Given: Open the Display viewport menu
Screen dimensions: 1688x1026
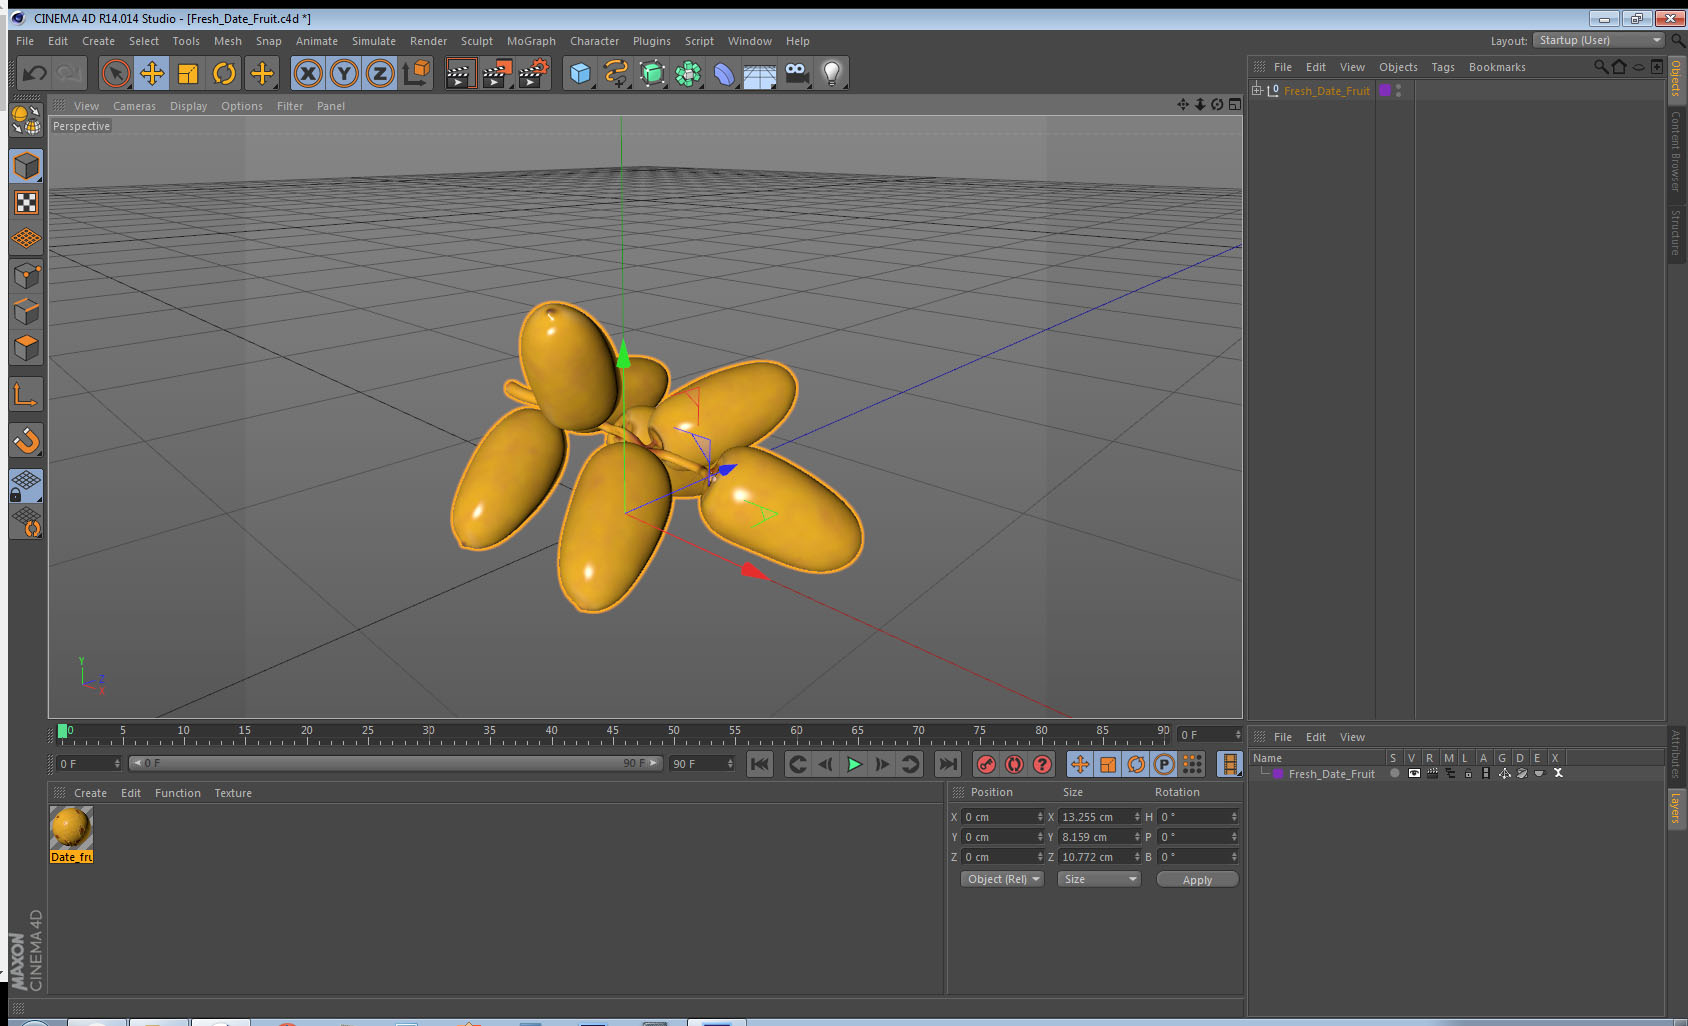Looking at the screenshot, I should (188, 106).
